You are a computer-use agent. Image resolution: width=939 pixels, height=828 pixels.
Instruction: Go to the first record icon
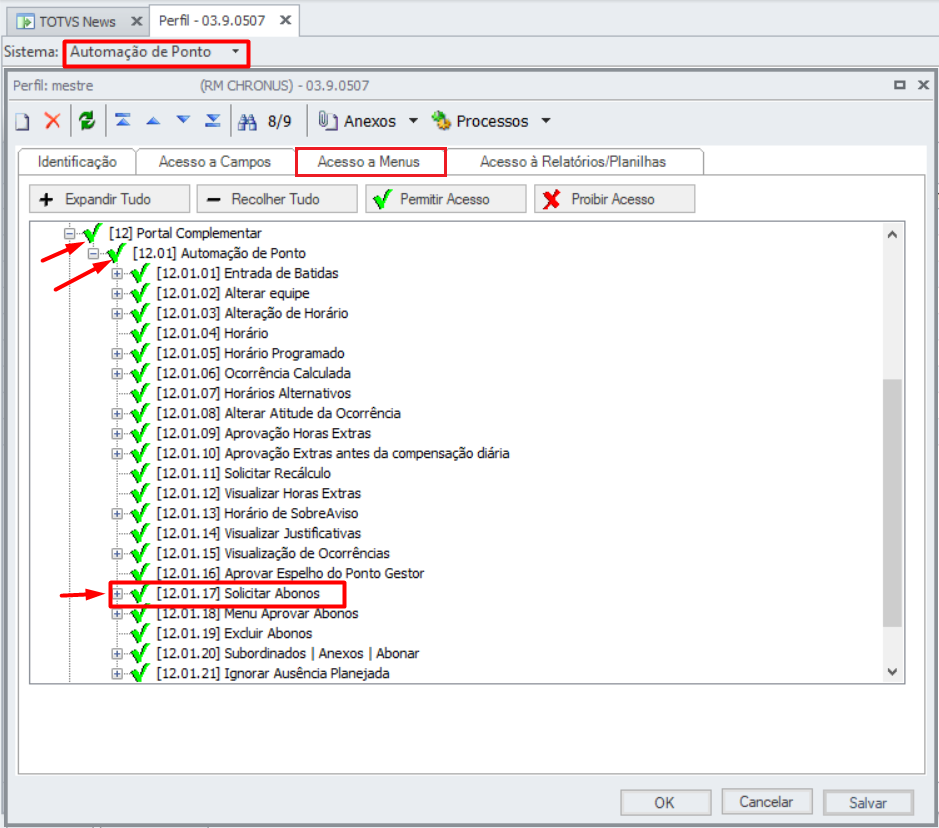point(123,120)
